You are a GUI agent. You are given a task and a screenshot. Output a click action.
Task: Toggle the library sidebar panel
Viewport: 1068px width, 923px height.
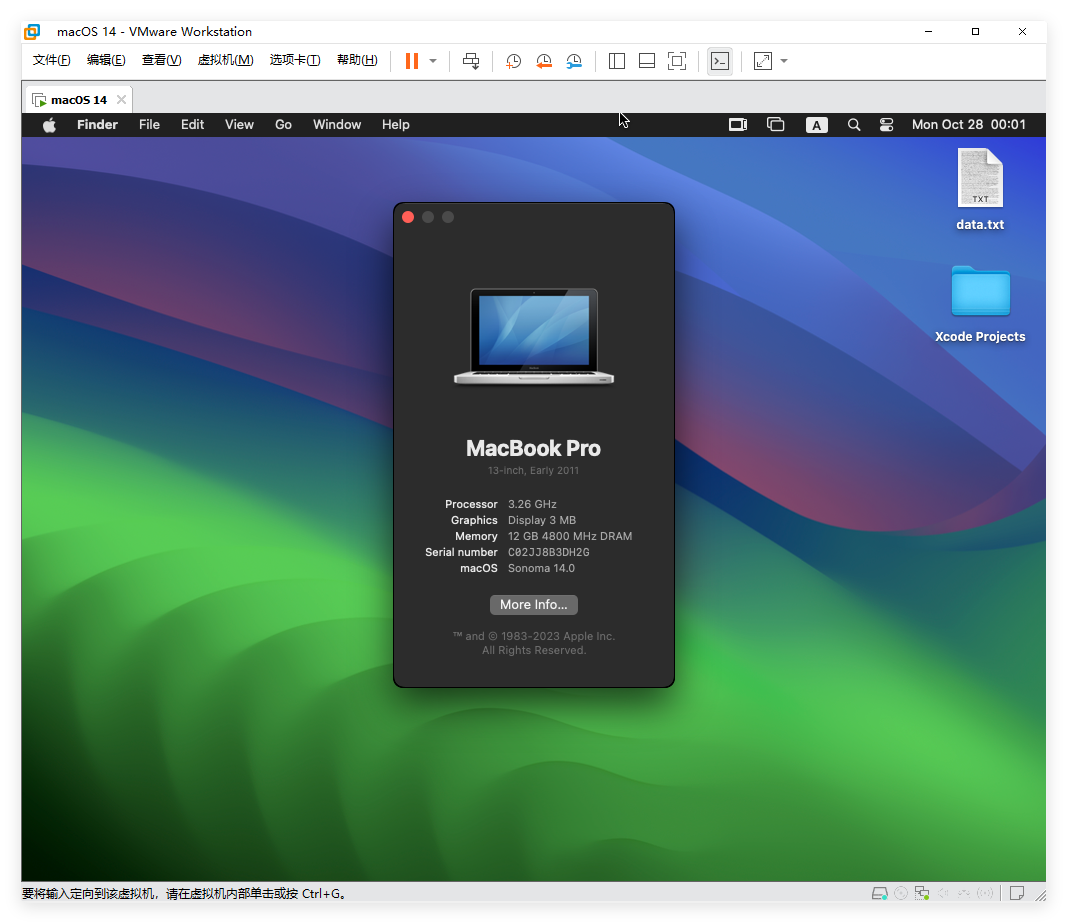tap(616, 61)
